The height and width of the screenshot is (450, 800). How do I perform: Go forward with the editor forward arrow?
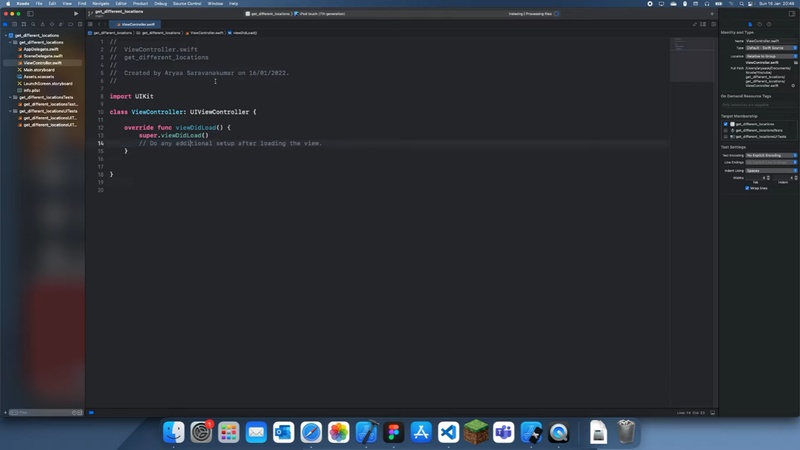coord(105,24)
